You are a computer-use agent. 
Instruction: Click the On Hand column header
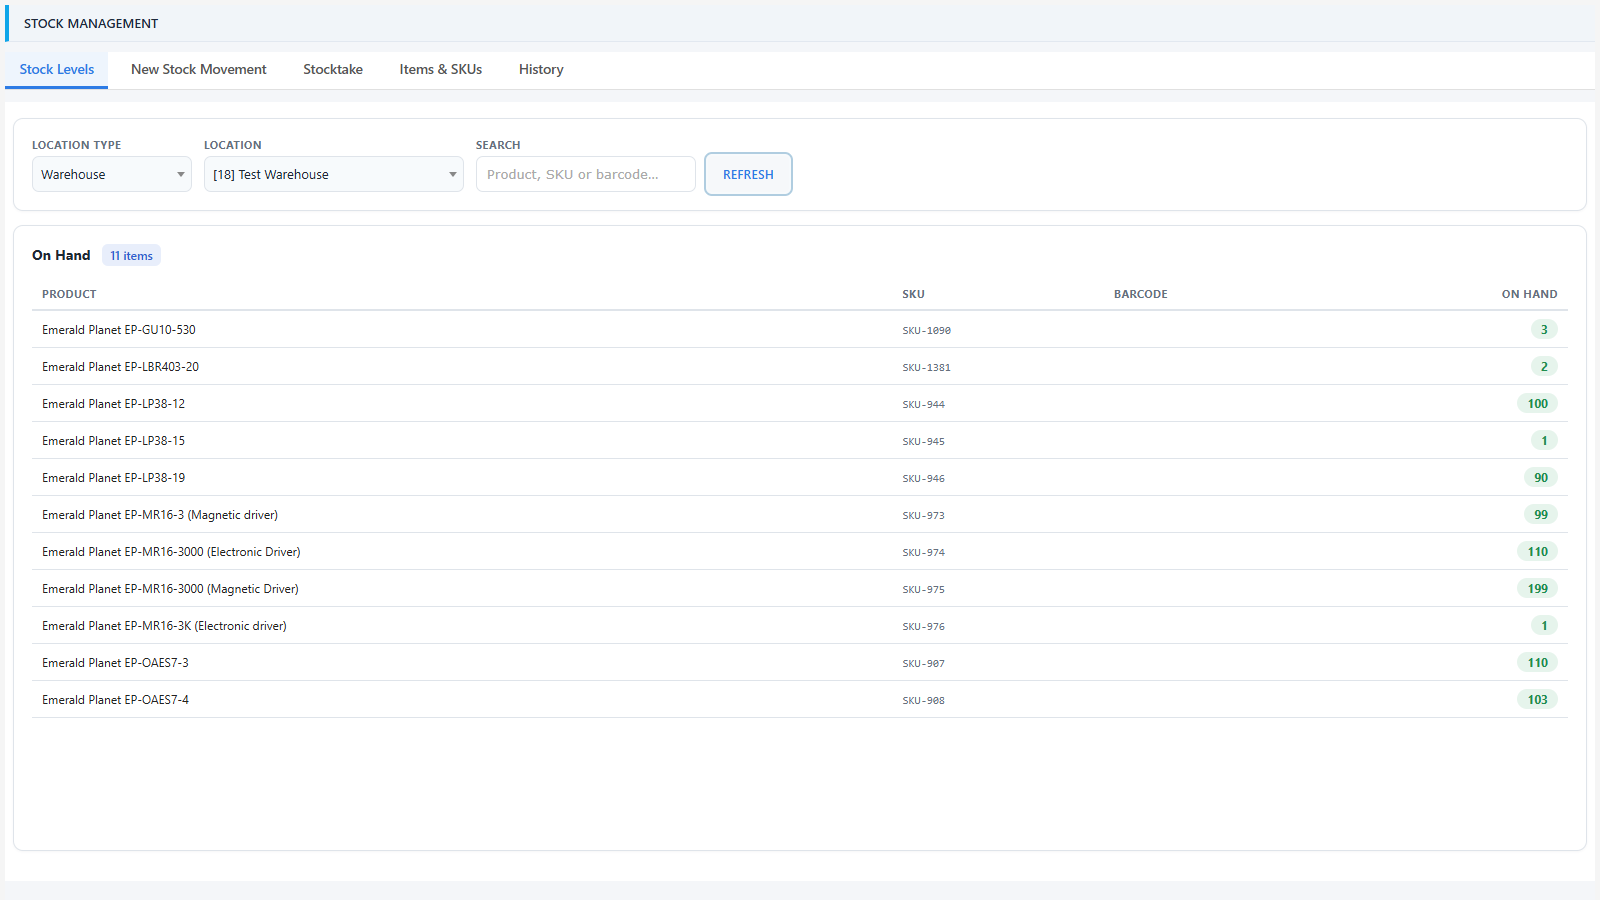coord(1529,294)
